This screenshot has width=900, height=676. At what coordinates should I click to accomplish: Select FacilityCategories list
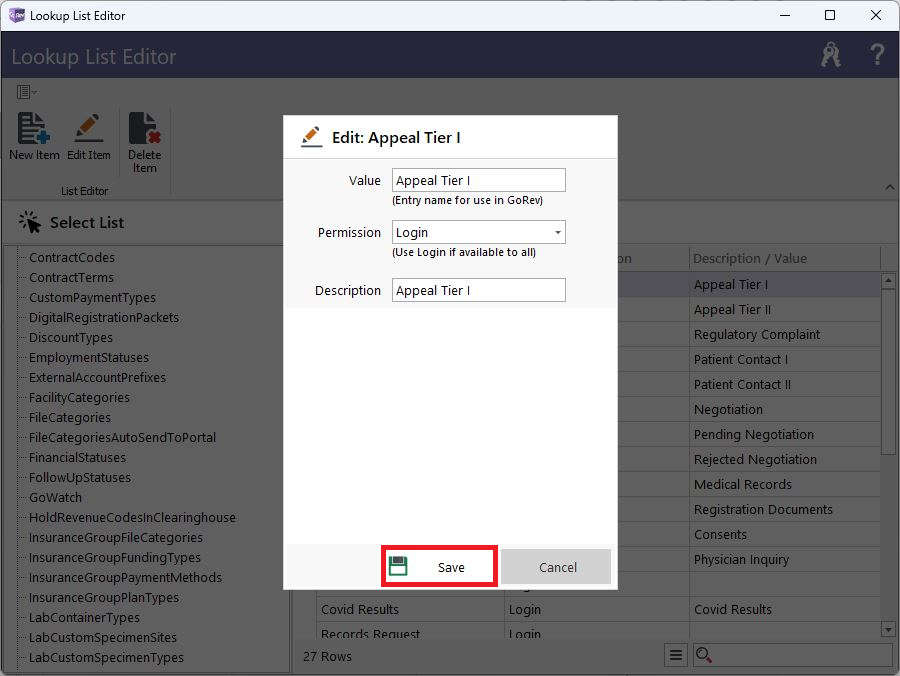coord(79,398)
